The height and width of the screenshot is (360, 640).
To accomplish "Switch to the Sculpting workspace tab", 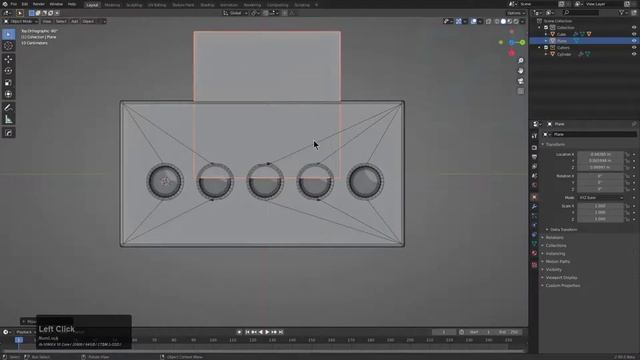I will coord(134,5).
